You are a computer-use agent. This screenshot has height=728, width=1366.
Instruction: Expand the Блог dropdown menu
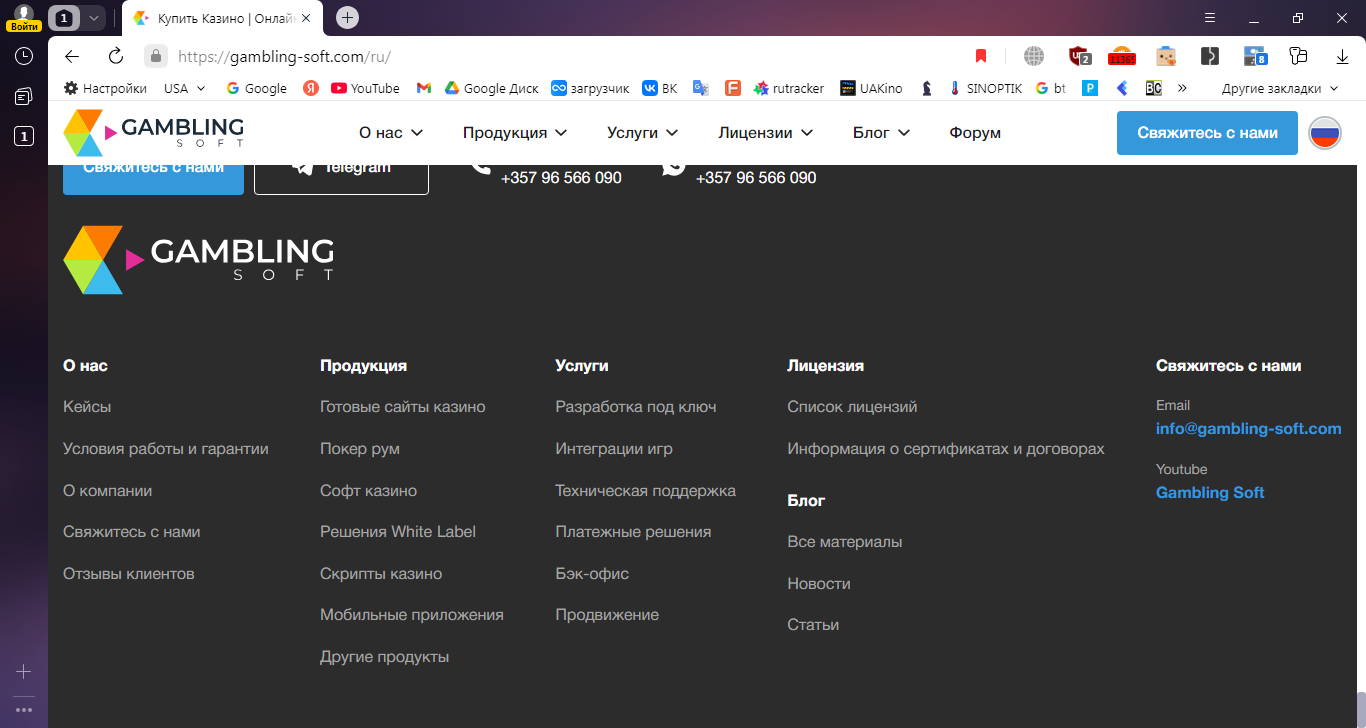coord(881,133)
